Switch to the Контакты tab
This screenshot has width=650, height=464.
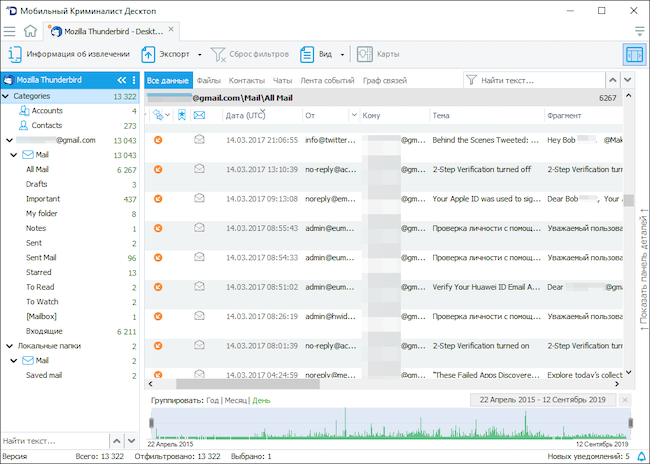tap(247, 79)
